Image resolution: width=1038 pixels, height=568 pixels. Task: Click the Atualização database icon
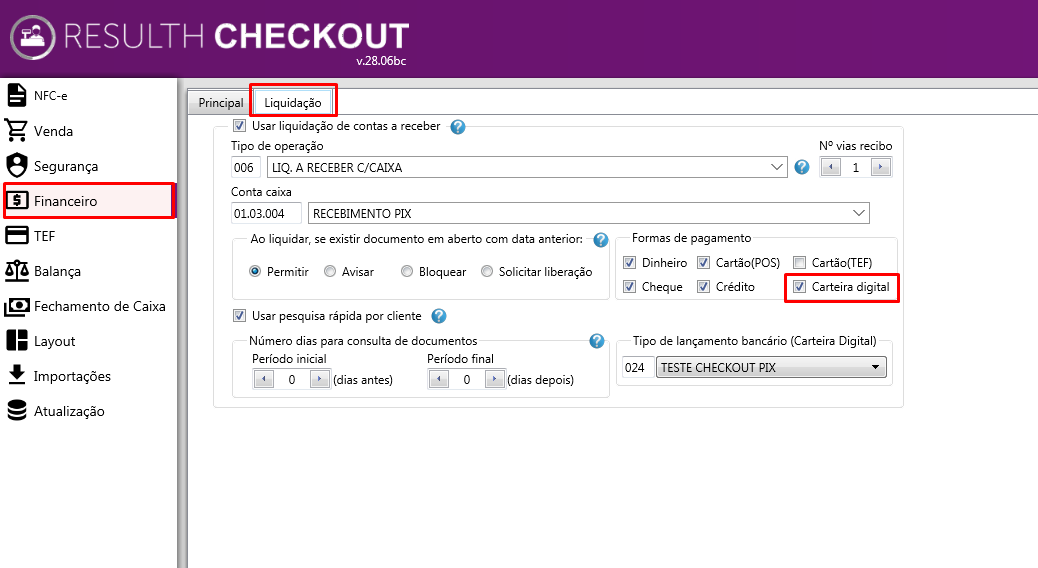point(17,410)
